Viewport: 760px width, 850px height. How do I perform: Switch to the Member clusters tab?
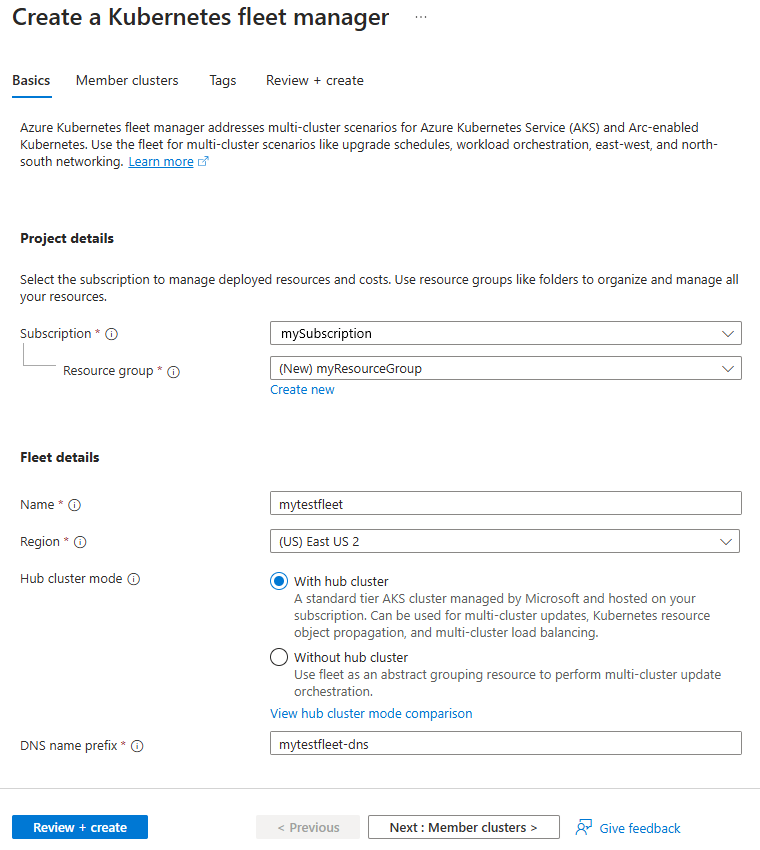click(x=127, y=80)
